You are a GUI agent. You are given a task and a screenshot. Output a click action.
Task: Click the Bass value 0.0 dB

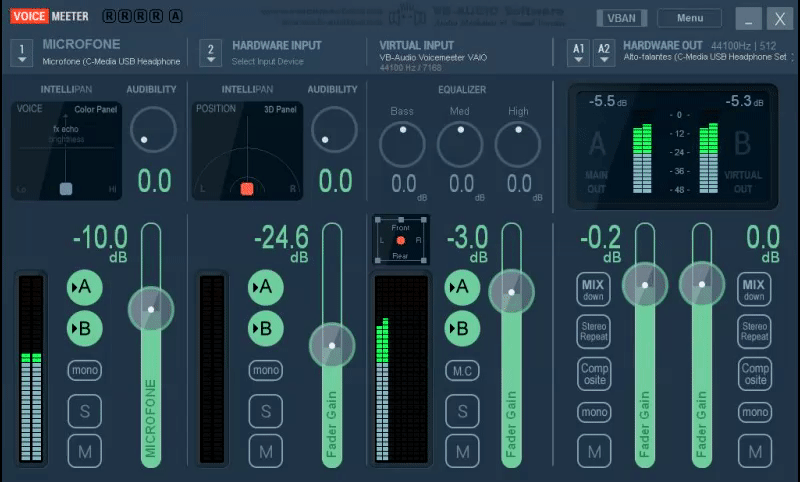point(404,184)
